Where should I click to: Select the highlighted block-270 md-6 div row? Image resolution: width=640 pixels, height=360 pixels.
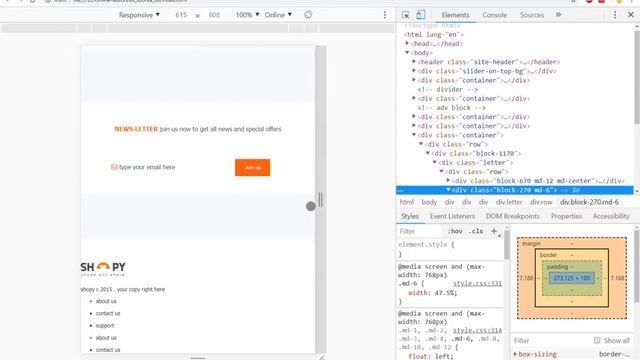(x=514, y=190)
